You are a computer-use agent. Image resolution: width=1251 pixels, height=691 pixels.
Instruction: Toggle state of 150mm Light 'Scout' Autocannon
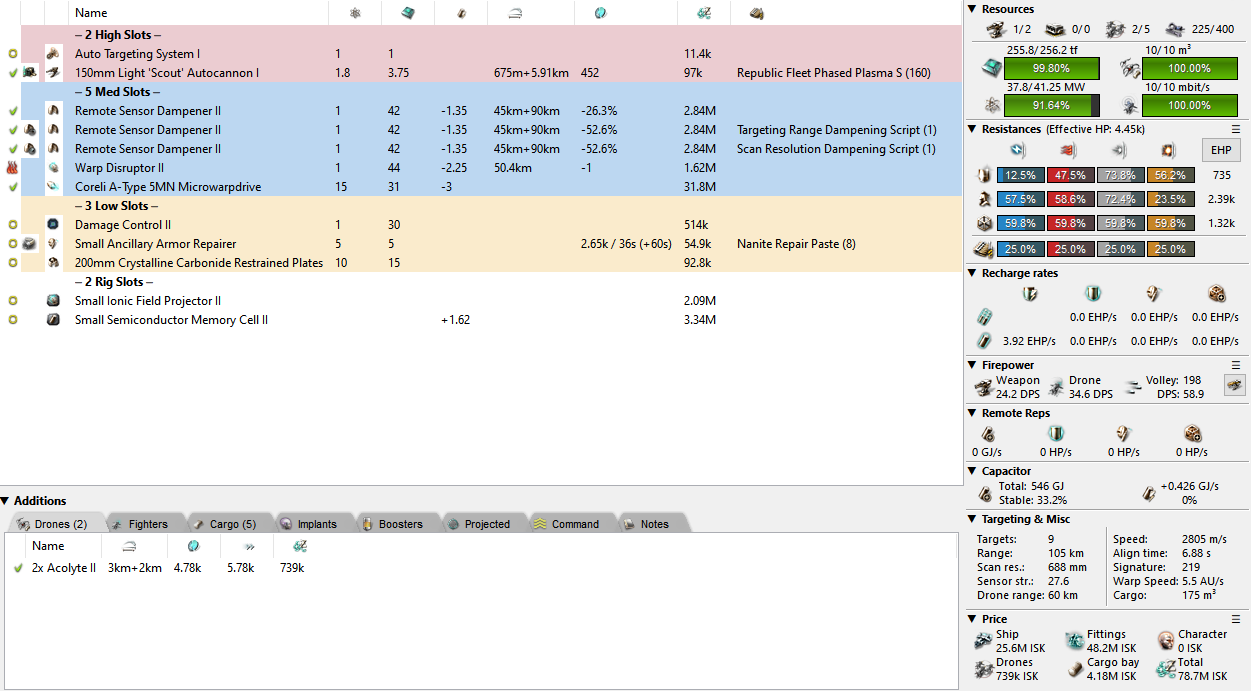12,73
